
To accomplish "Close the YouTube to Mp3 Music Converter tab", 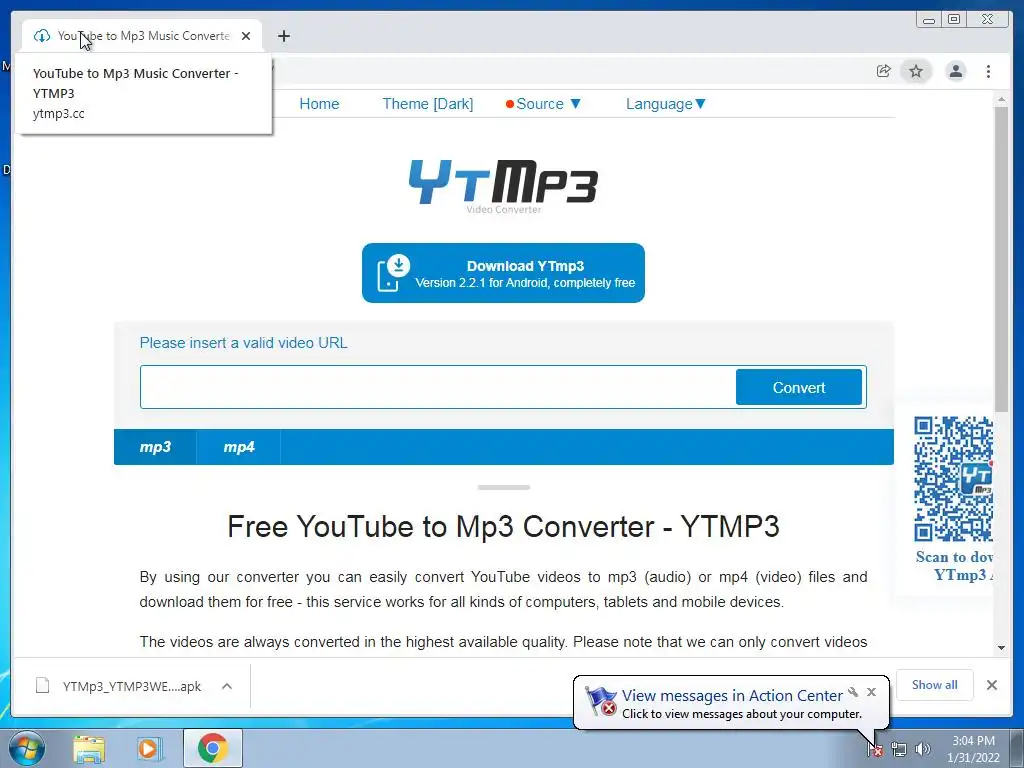I will pos(246,36).
